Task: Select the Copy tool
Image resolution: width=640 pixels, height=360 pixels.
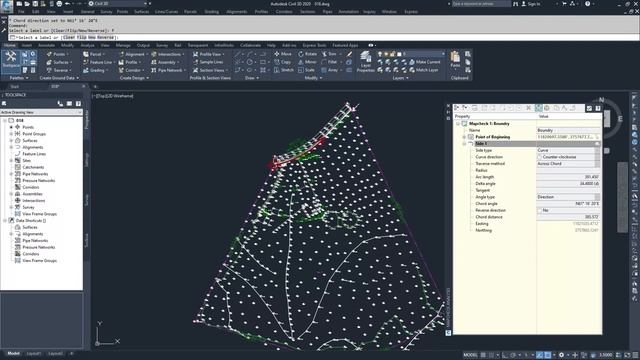Action: point(282,62)
